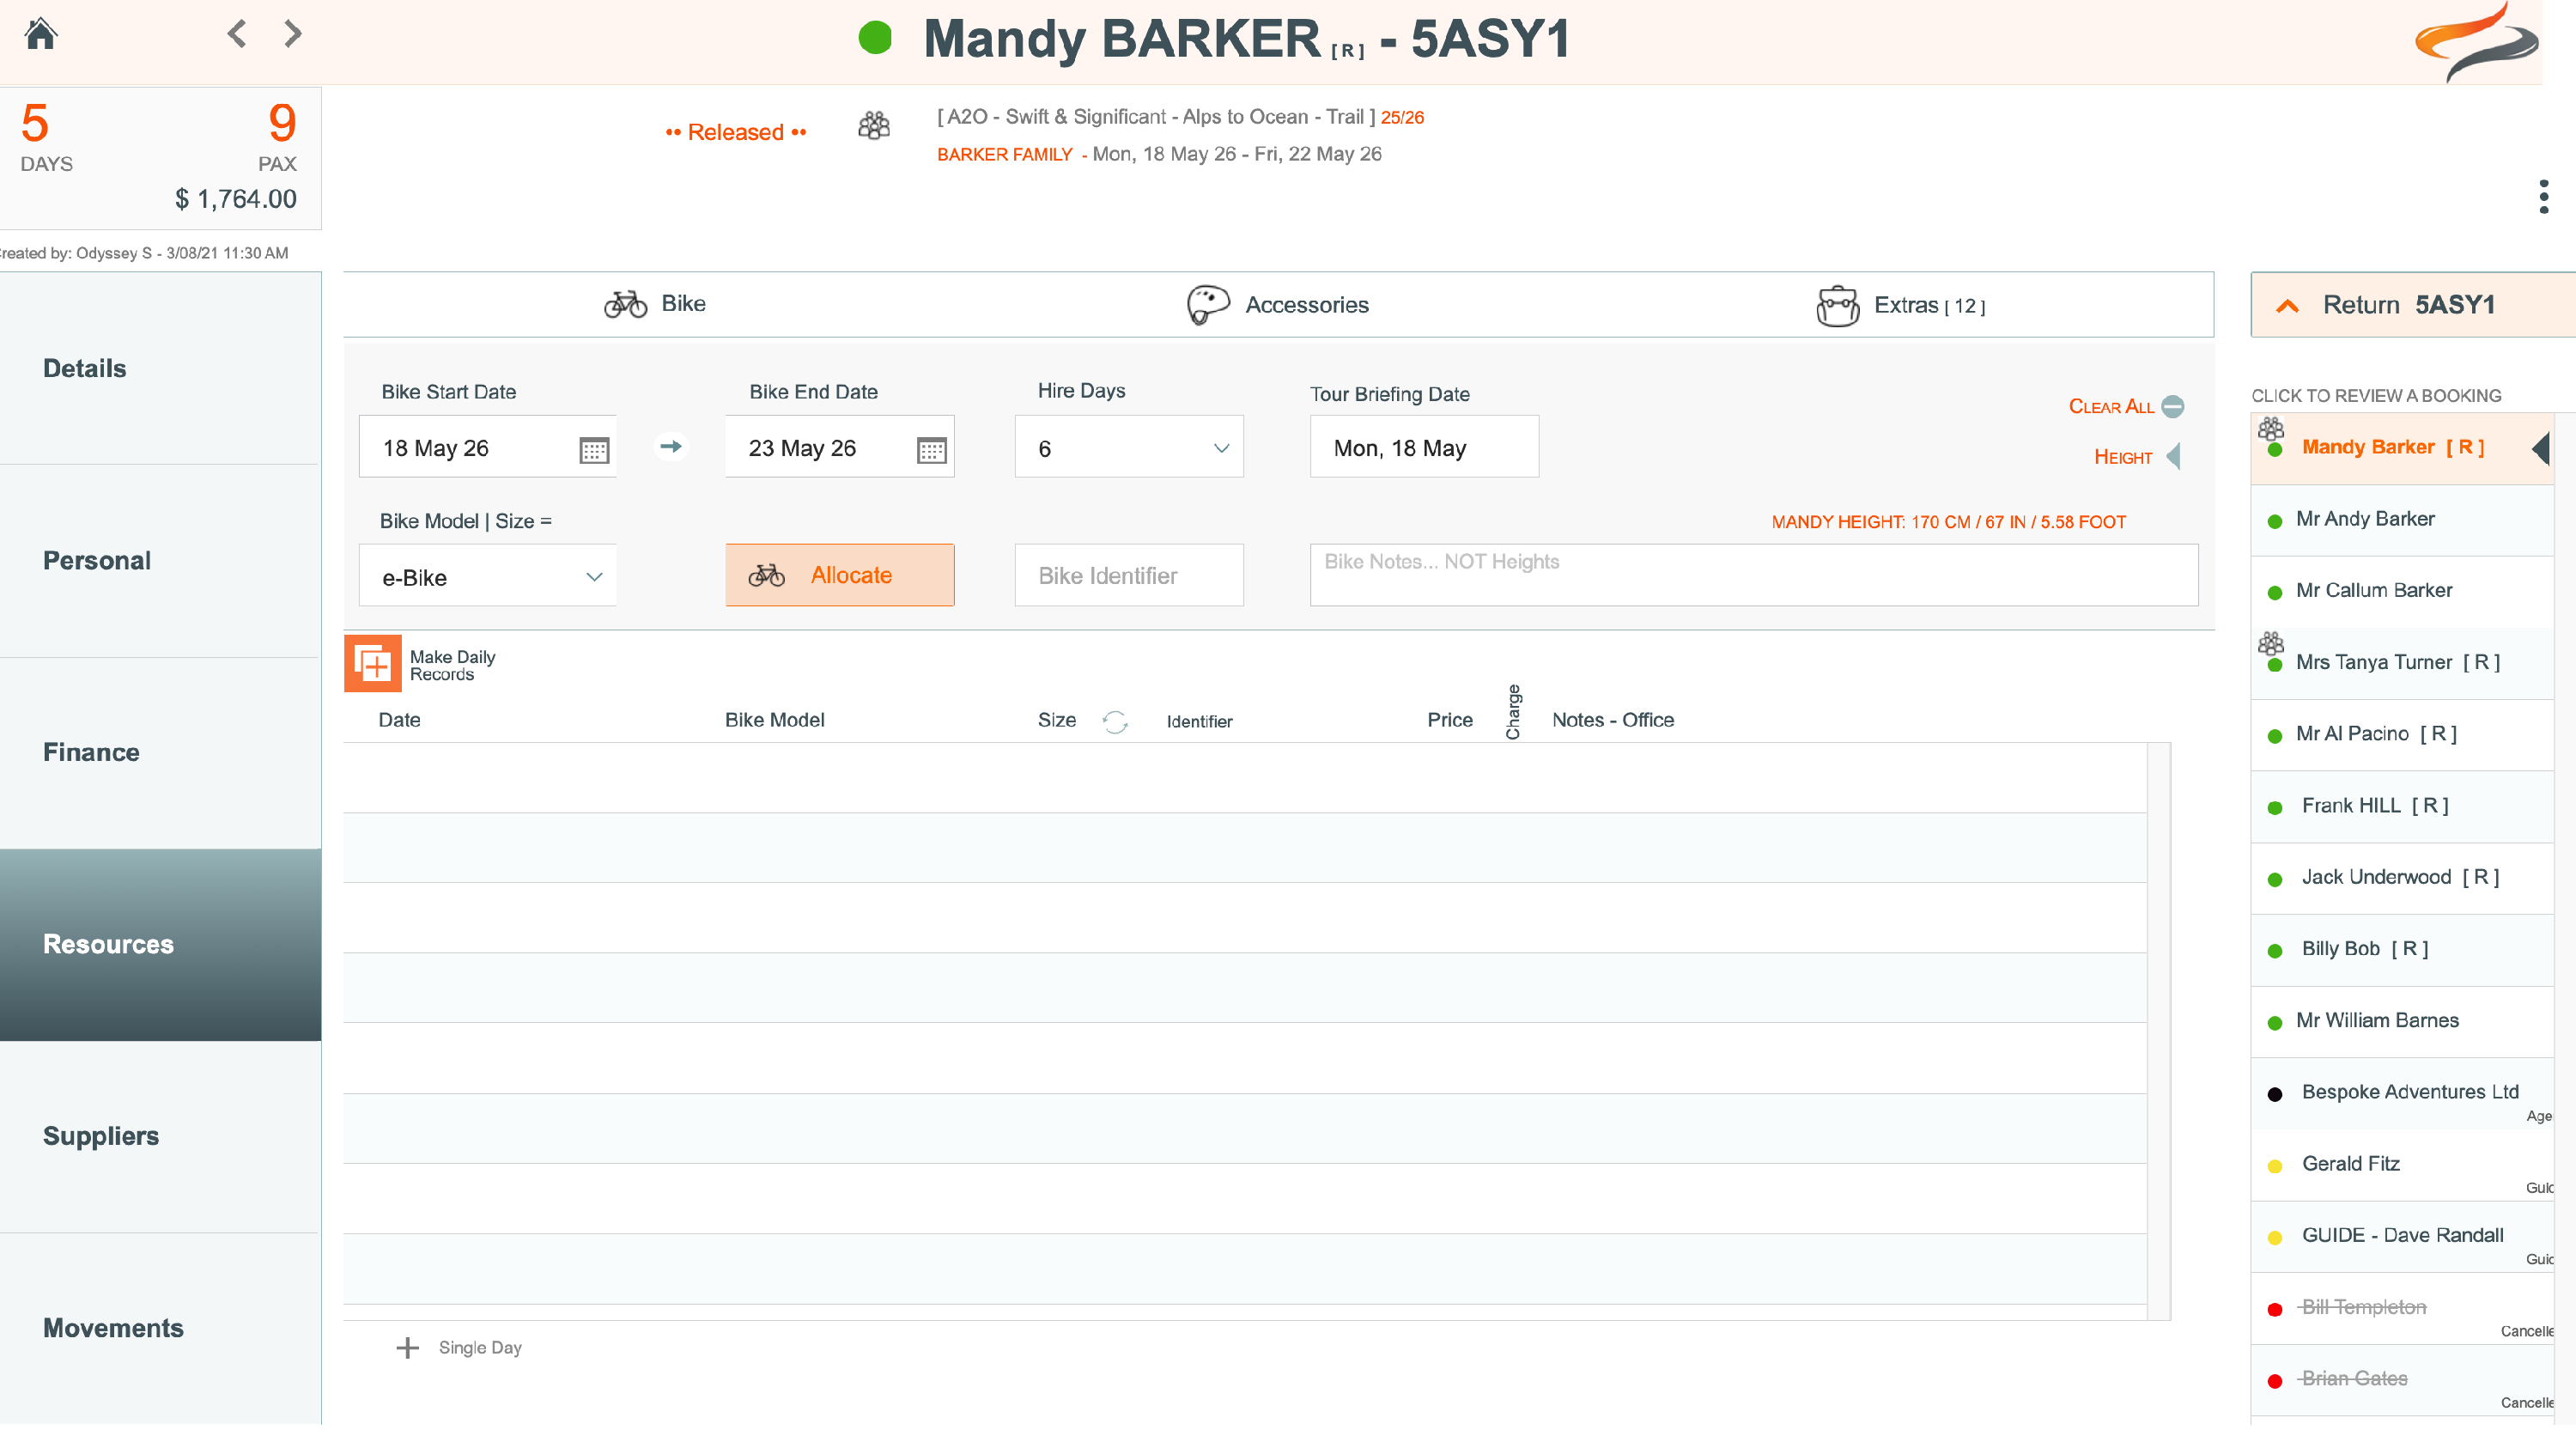Go to previous record with left arrow
This screenshot has height=1430, width=2576.
(x=237, y=34)
